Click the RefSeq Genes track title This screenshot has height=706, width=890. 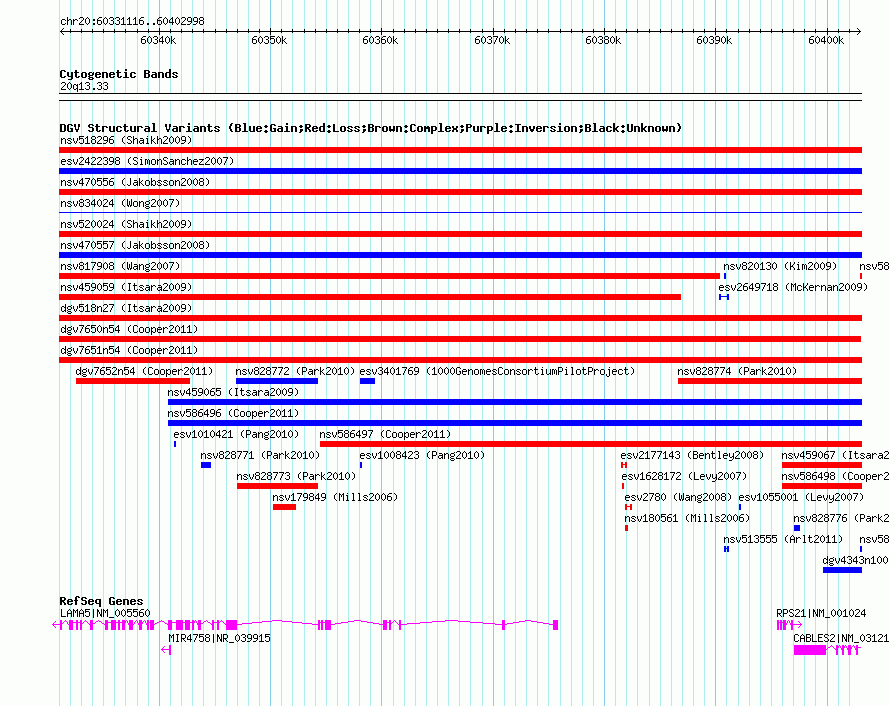pos(101,600)
